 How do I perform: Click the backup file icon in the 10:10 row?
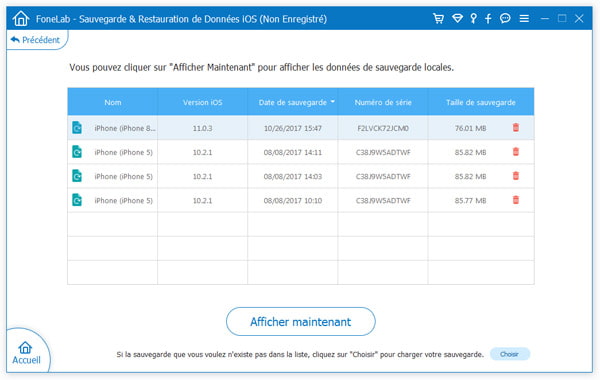(77, 200)
